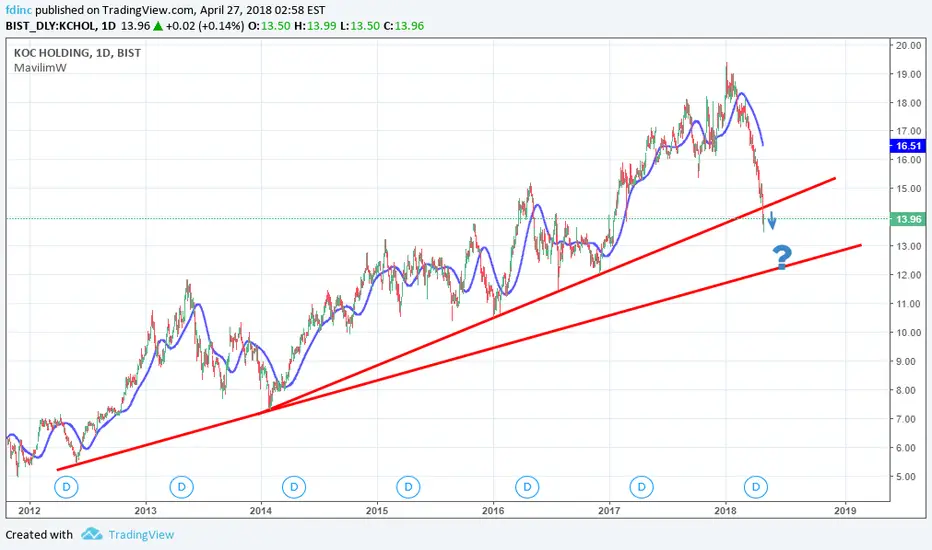Open the TradingView link text
Image resolution: width=932 pixels, height=550 pixels.
point(141,535)
